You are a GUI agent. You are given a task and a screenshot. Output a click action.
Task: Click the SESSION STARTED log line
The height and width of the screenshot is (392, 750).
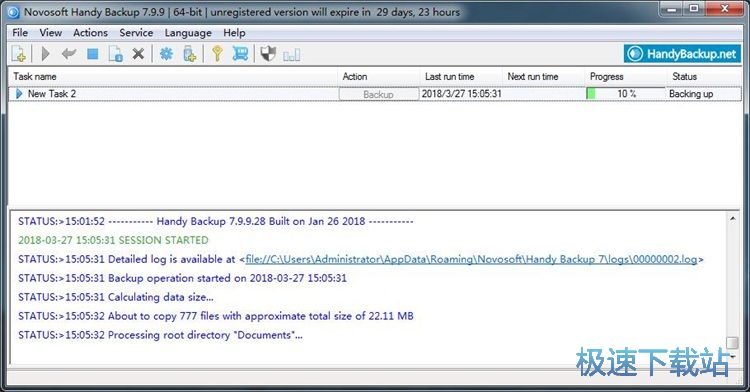pos(113,240)
